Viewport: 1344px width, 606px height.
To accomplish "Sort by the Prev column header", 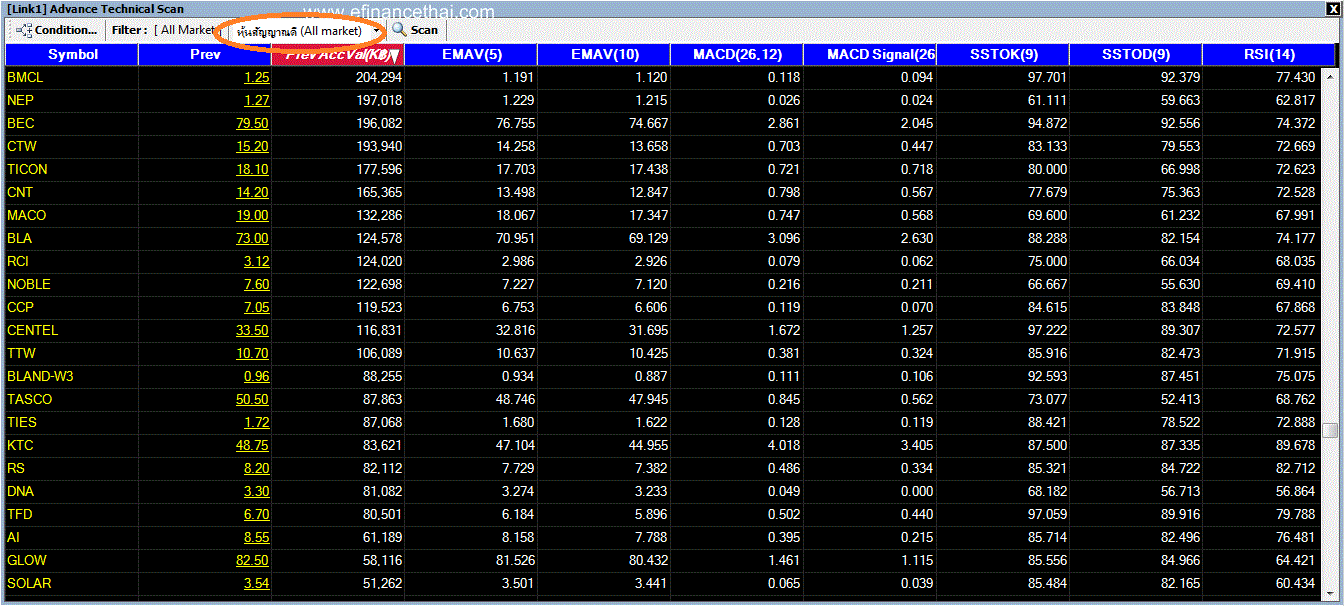I will coord(205,54).
